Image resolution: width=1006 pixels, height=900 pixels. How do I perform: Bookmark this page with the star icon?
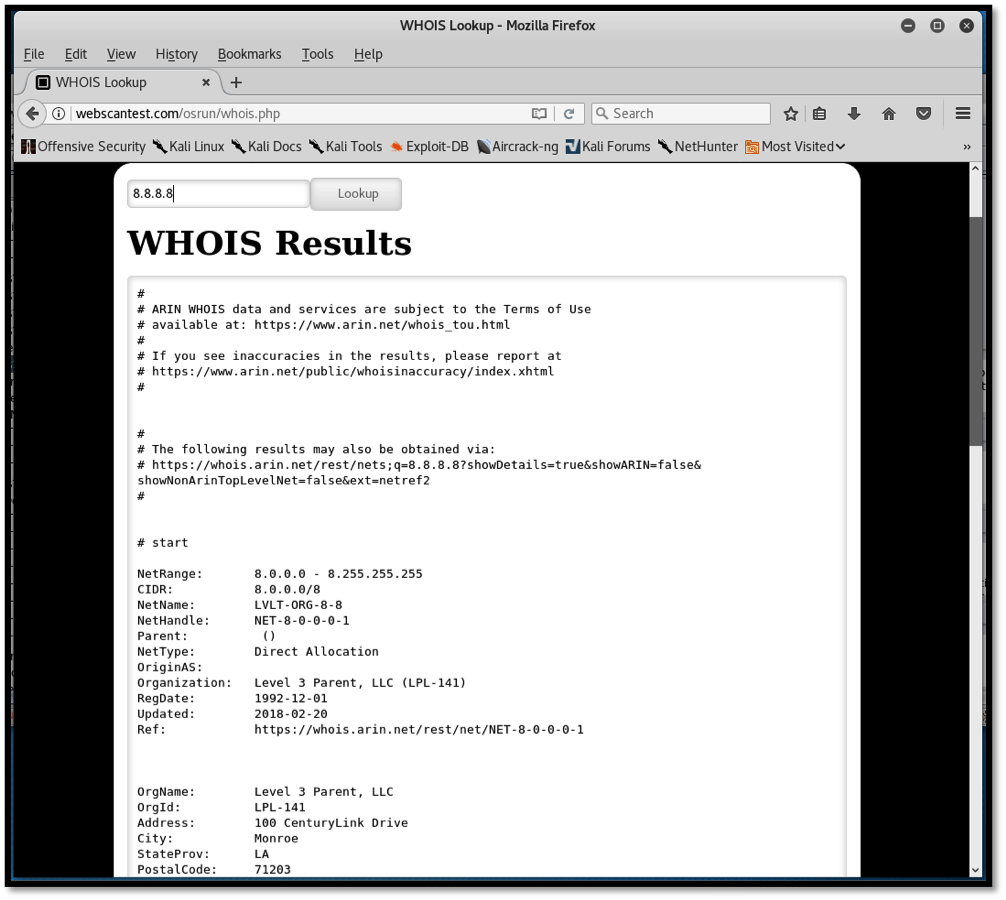[x=791, y=114]
